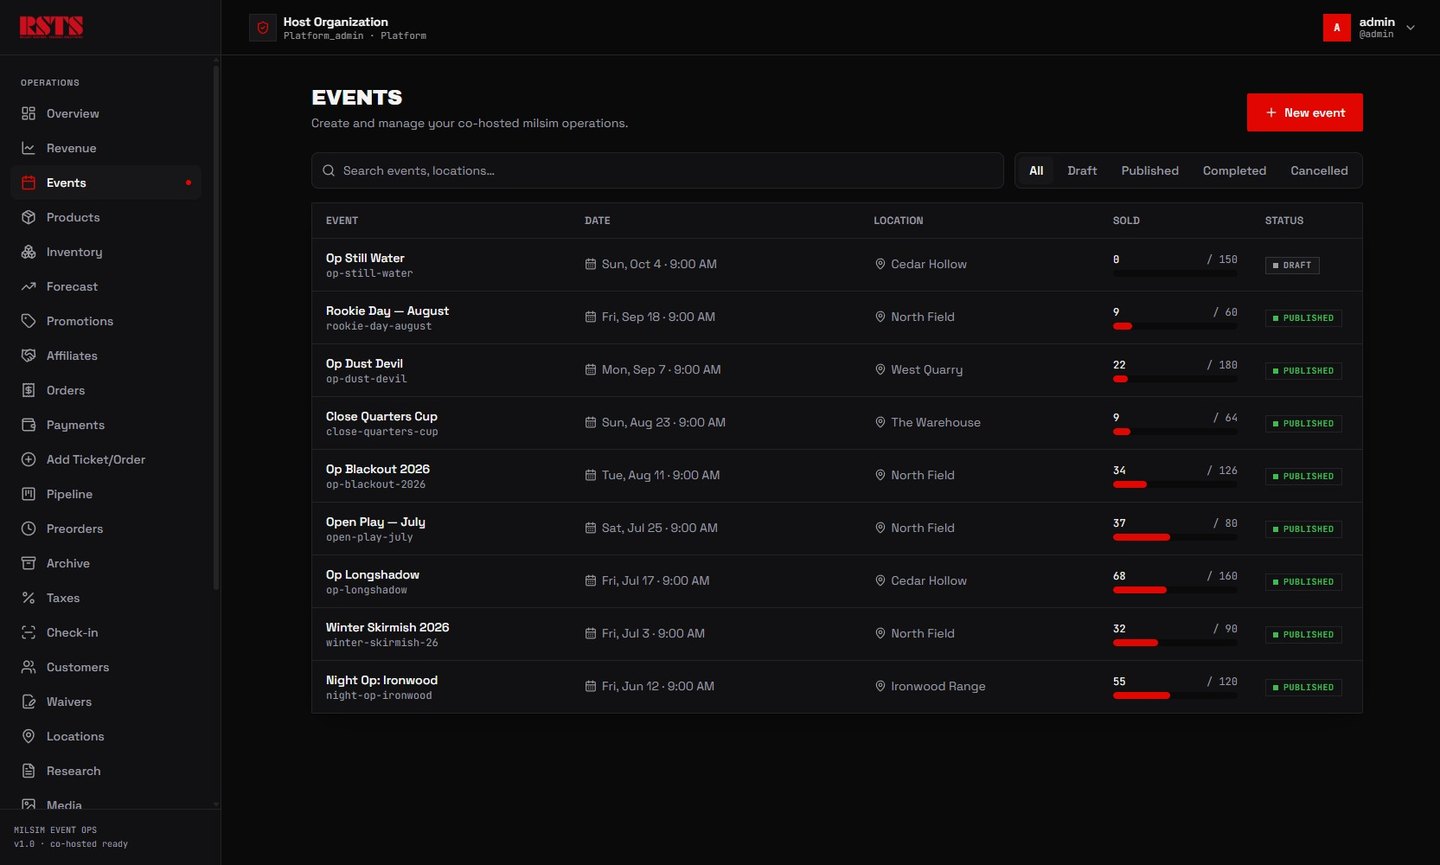Click Night Op: Ironwood sold progress bar

[x=1175, y=695]
